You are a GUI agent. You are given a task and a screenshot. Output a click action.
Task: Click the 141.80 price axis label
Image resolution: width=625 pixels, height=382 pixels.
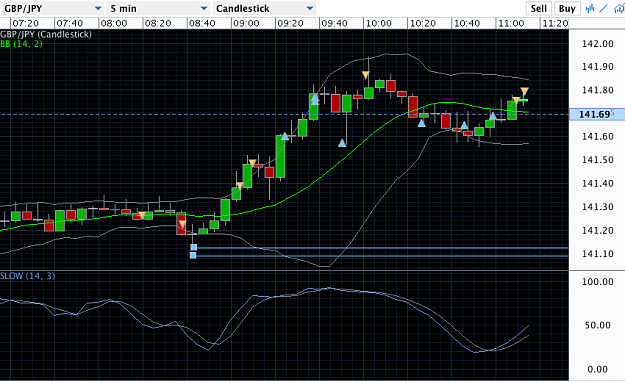(597, 90)
